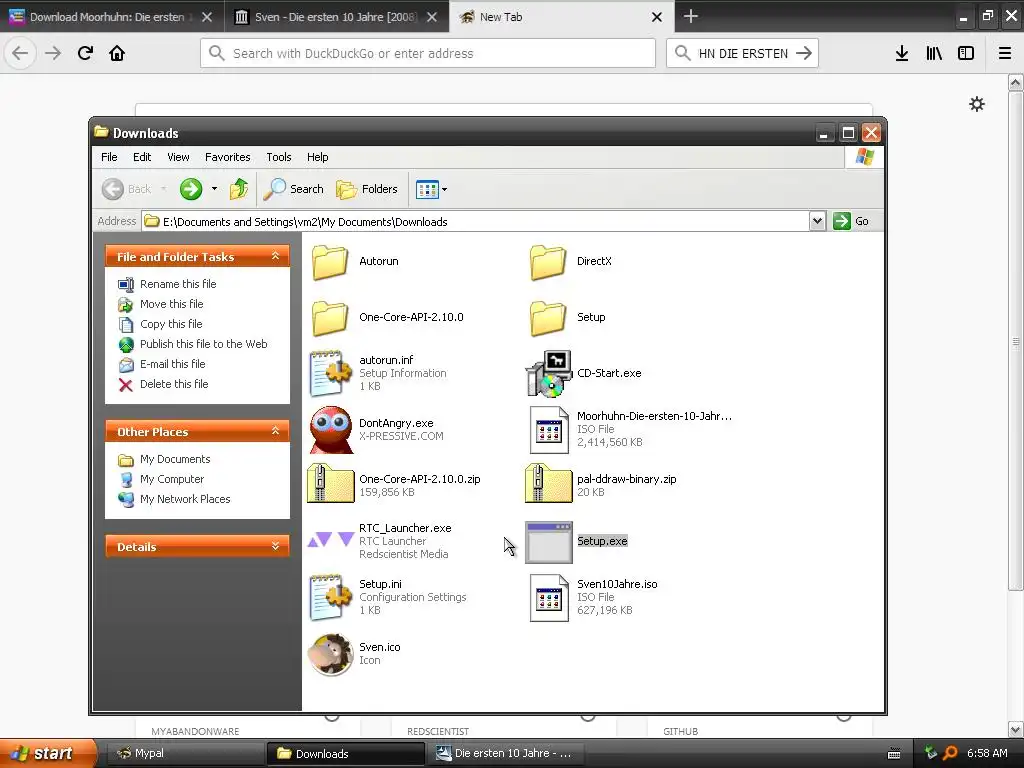Expand the Address bar dropdown
This screenshot has width=1024, height=768.
(x=817, y=221)
